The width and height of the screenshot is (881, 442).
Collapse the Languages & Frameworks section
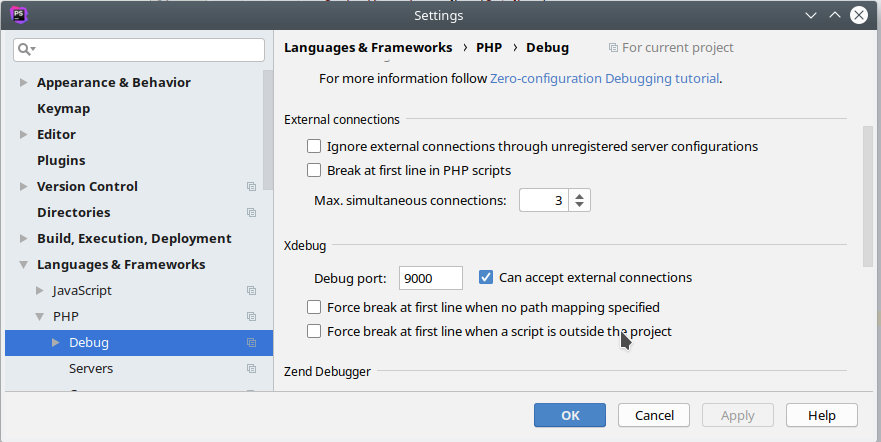(x=24, y=265)
